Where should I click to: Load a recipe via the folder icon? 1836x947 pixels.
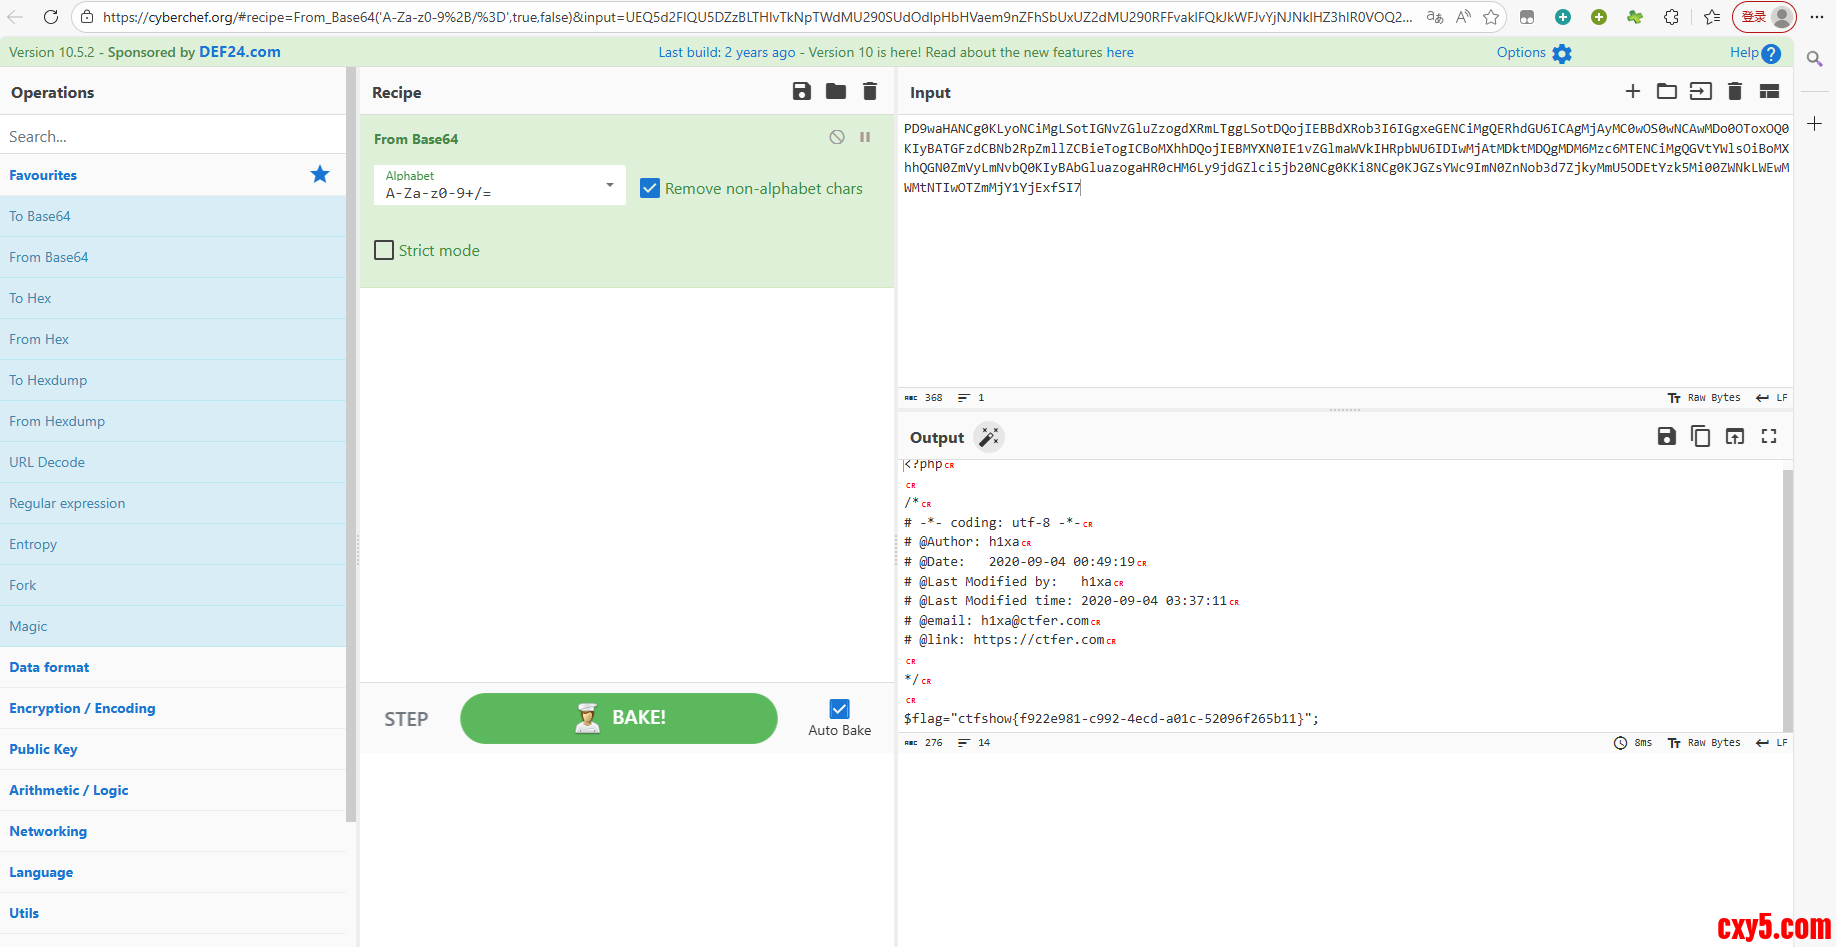tap(836, 92)
